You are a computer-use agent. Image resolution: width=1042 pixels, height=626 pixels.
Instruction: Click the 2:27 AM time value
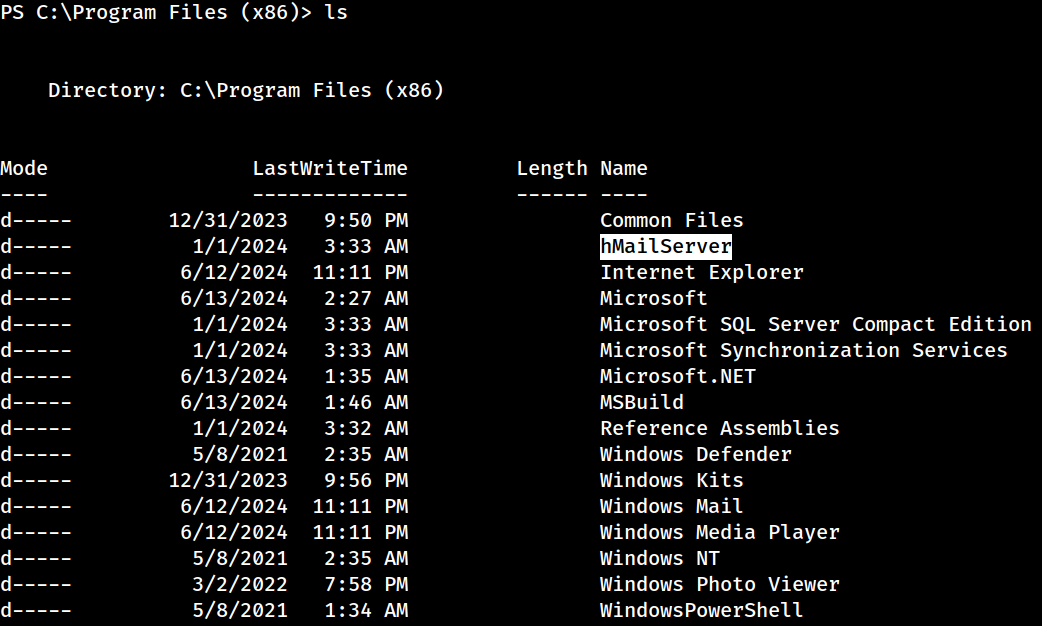pos(366,298)
